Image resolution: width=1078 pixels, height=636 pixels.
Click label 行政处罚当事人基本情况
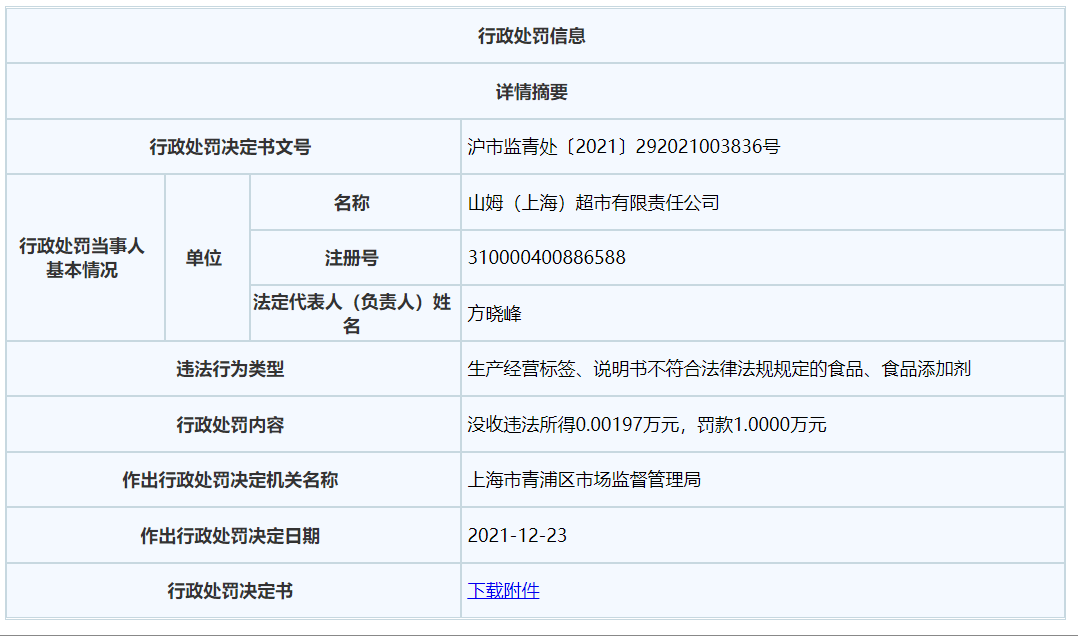(82, 258)
